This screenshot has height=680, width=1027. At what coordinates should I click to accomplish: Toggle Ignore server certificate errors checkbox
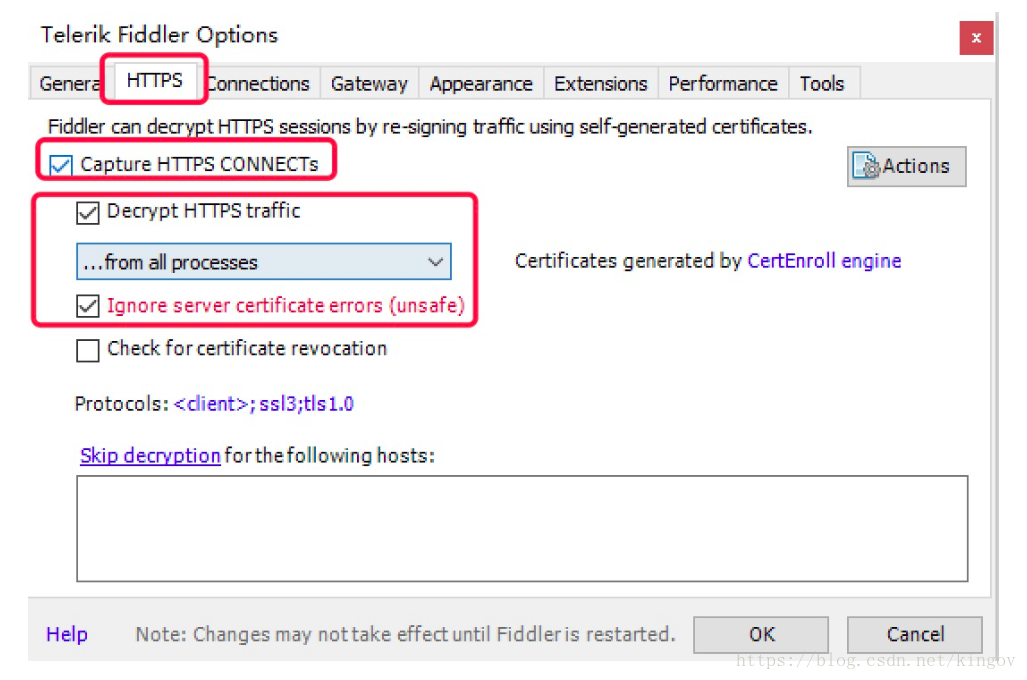click(87, 306)
